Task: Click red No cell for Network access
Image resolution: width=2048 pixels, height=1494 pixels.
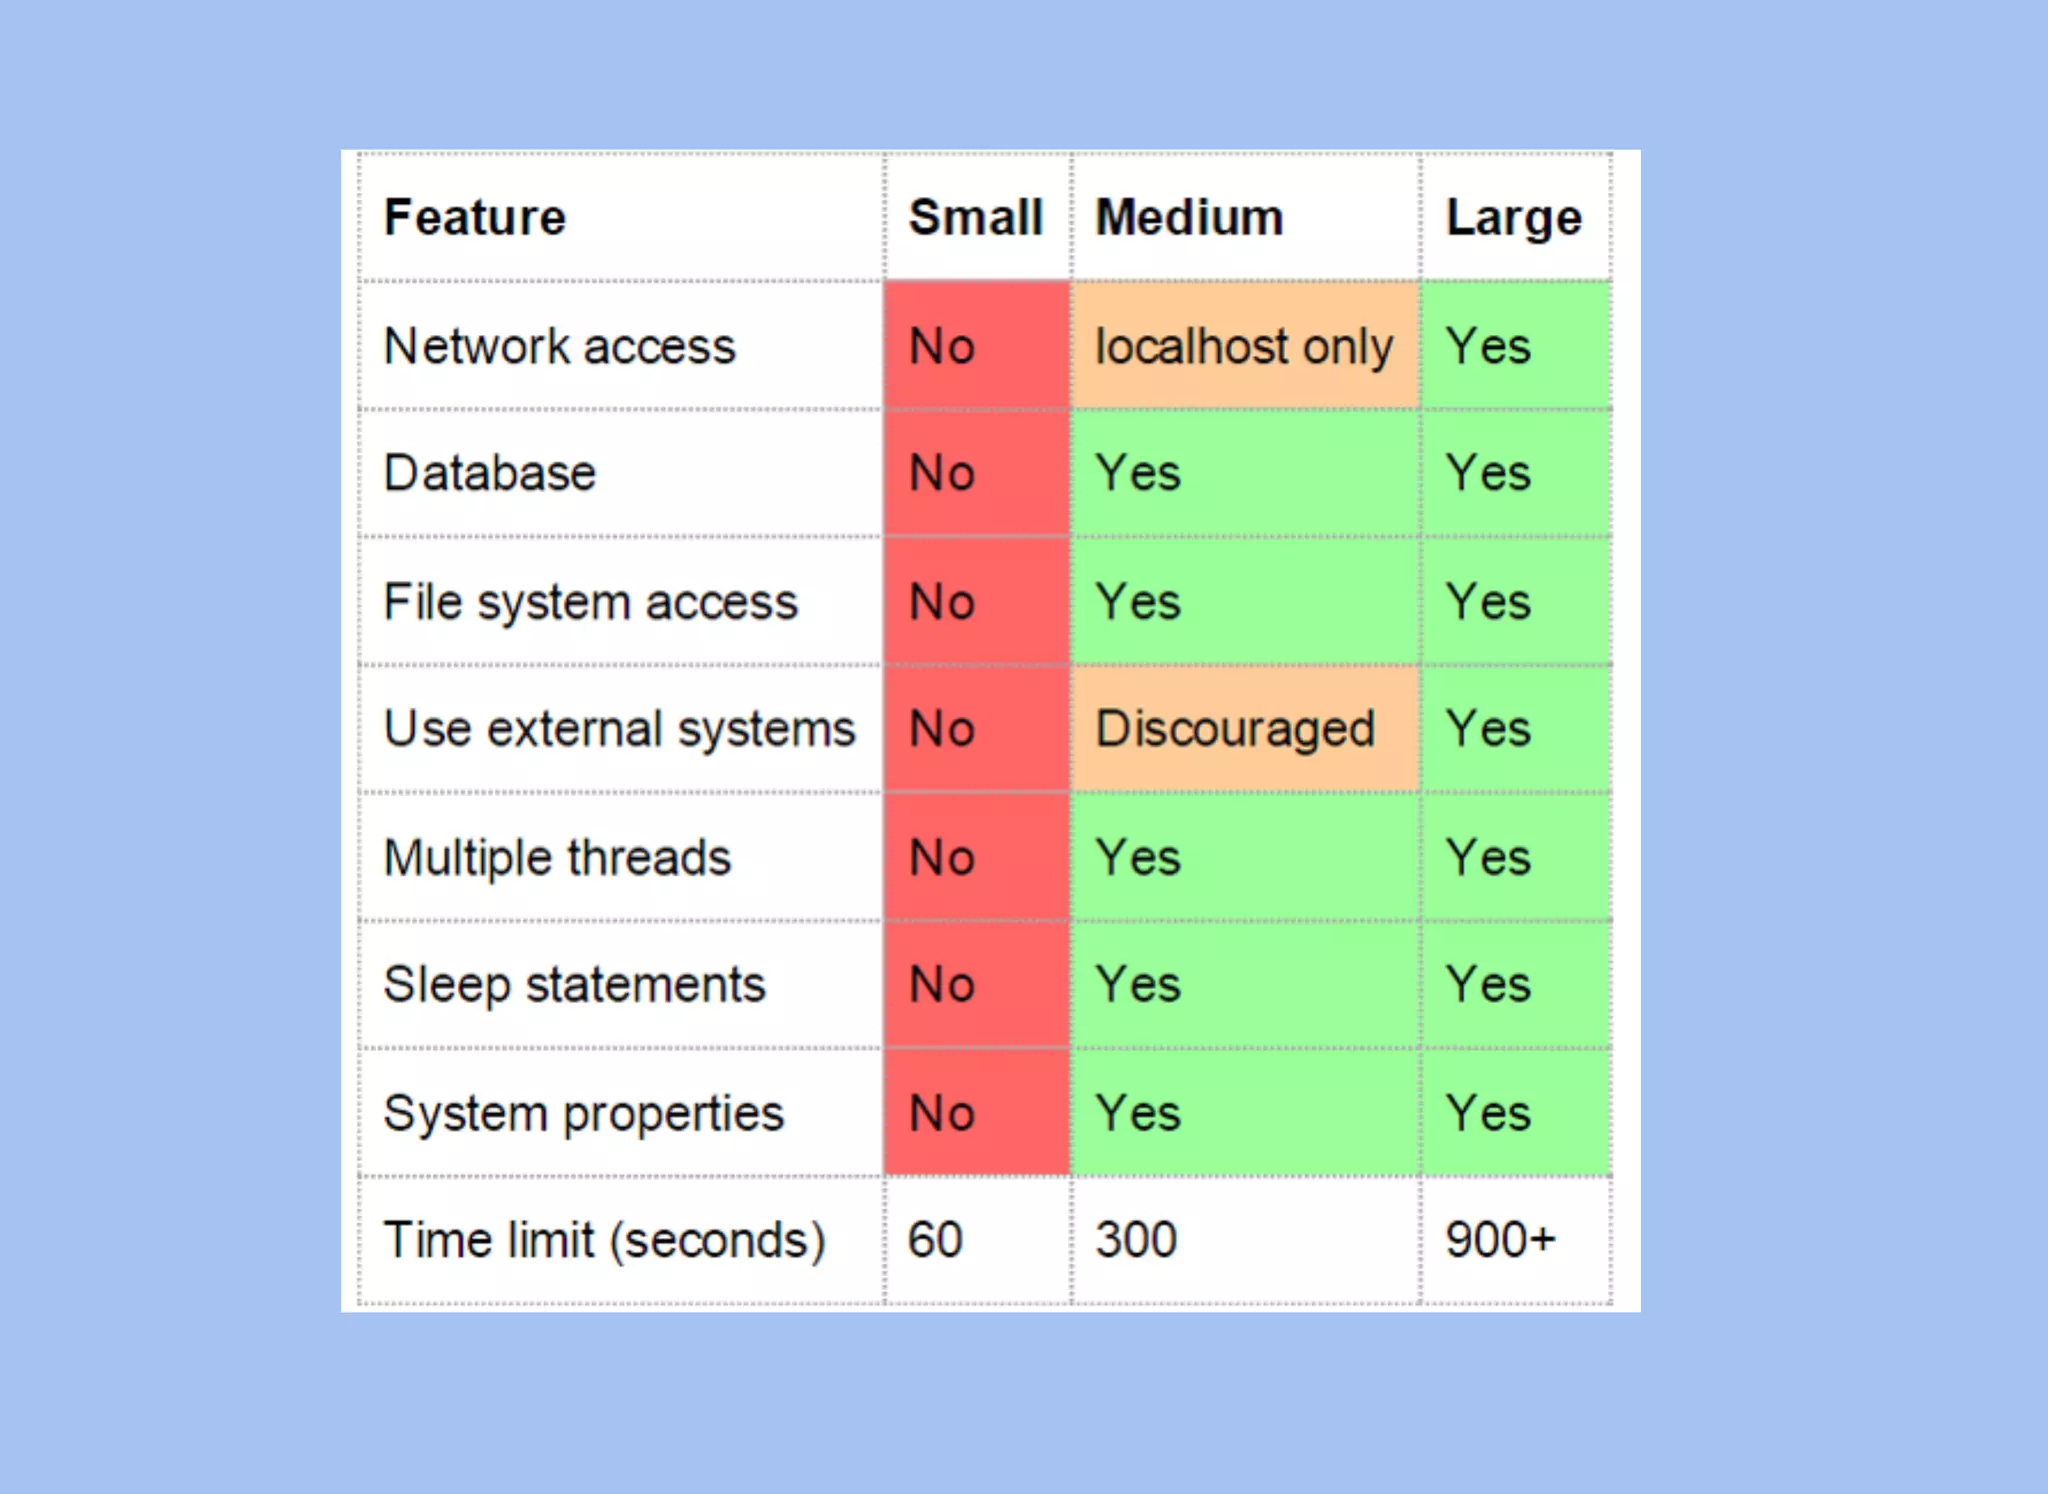Action: 977,346
